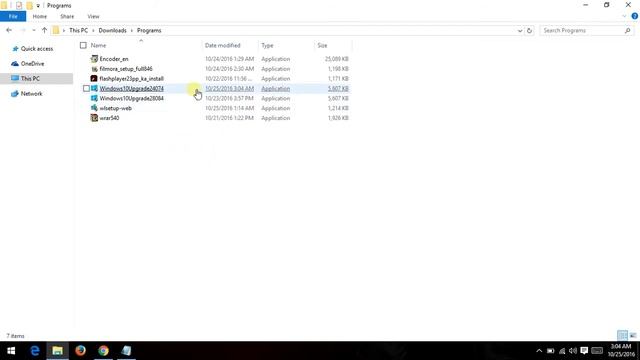Open Explorer help question mark icon
This screenshot has width=640, height=360.
pos(635,16)
